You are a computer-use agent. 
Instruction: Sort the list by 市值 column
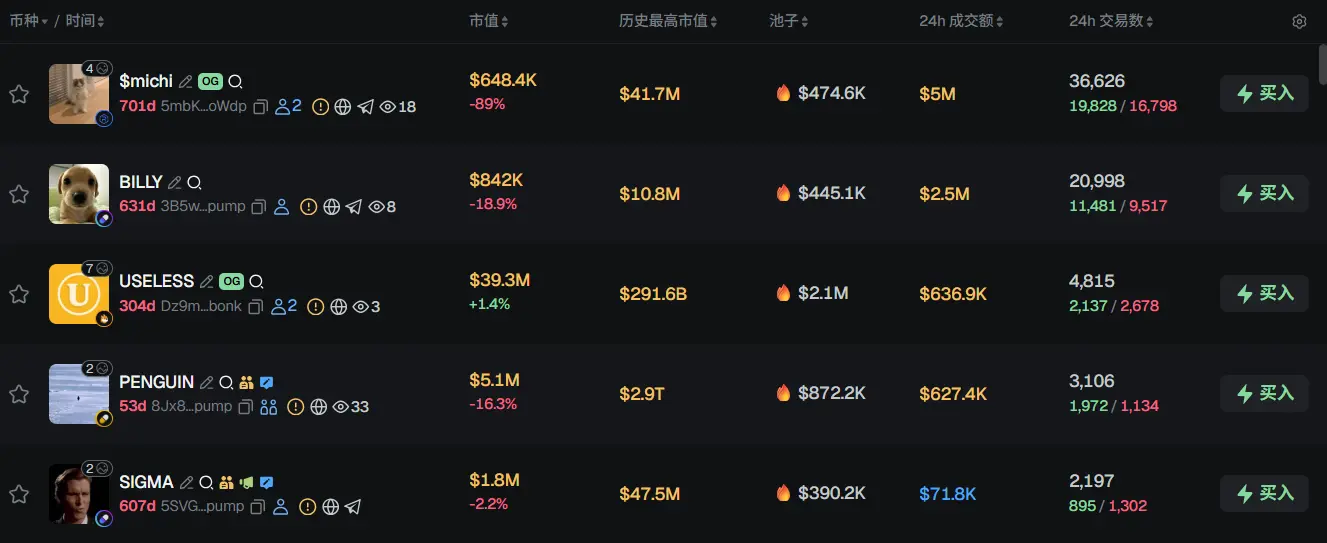(x=489, y=21)
